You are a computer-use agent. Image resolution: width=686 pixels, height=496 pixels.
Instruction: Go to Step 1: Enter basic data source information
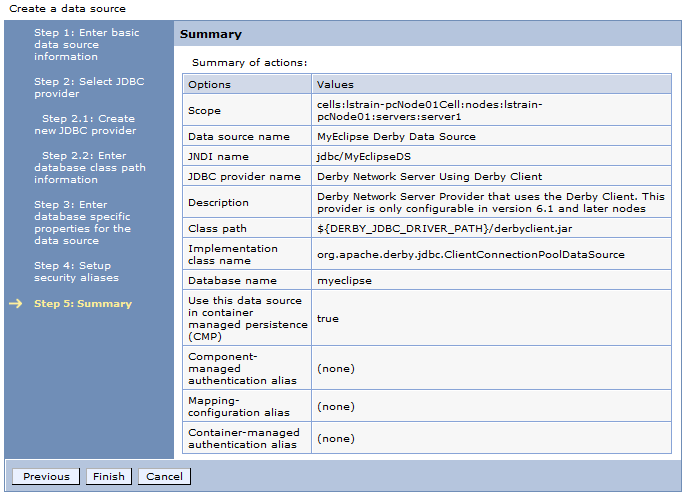coord(87,45)
